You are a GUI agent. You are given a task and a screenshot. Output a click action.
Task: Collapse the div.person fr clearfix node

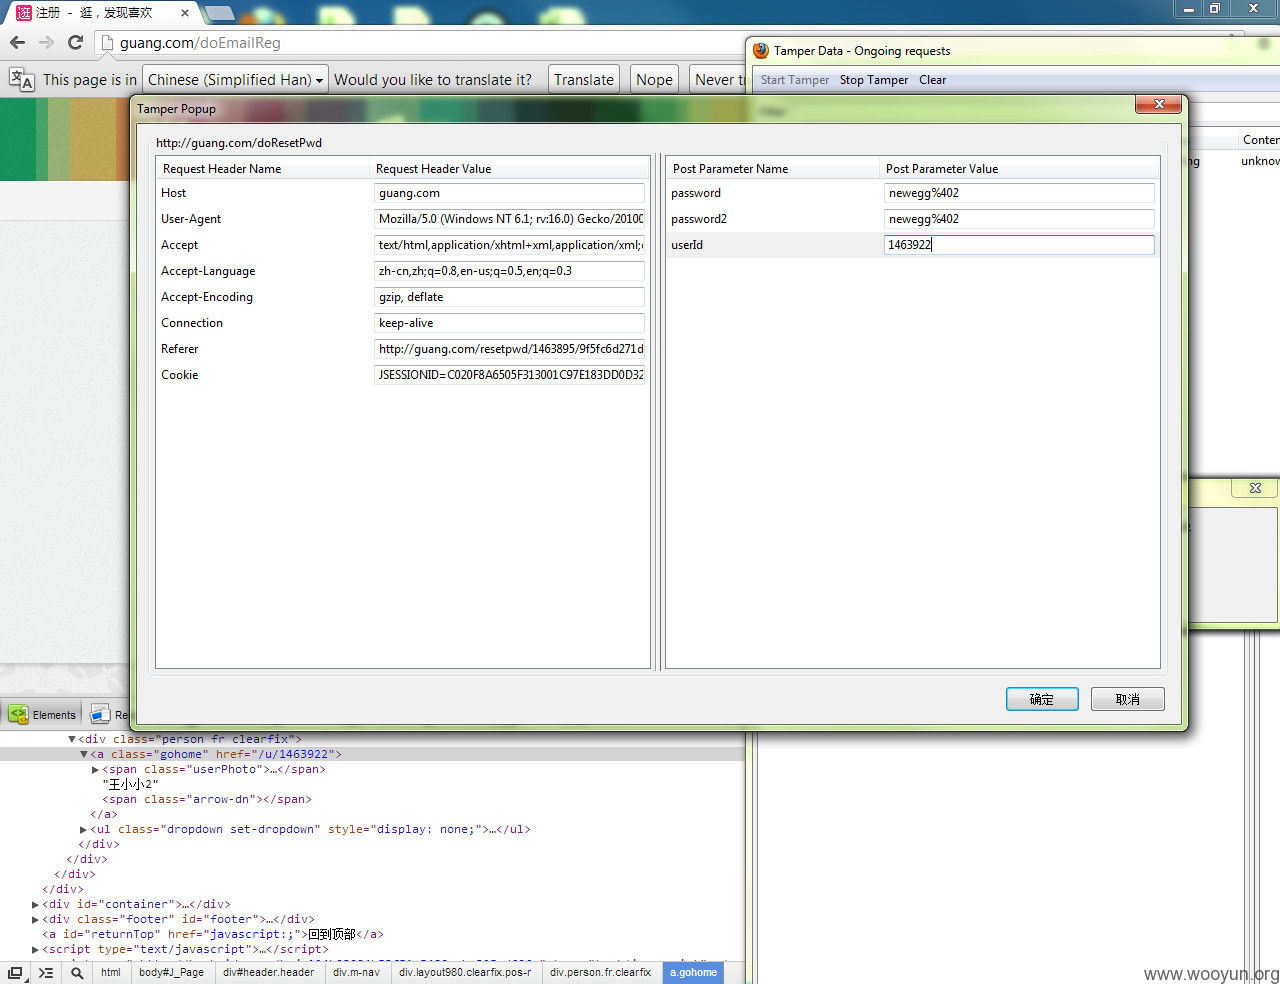(x=72, y=739)
